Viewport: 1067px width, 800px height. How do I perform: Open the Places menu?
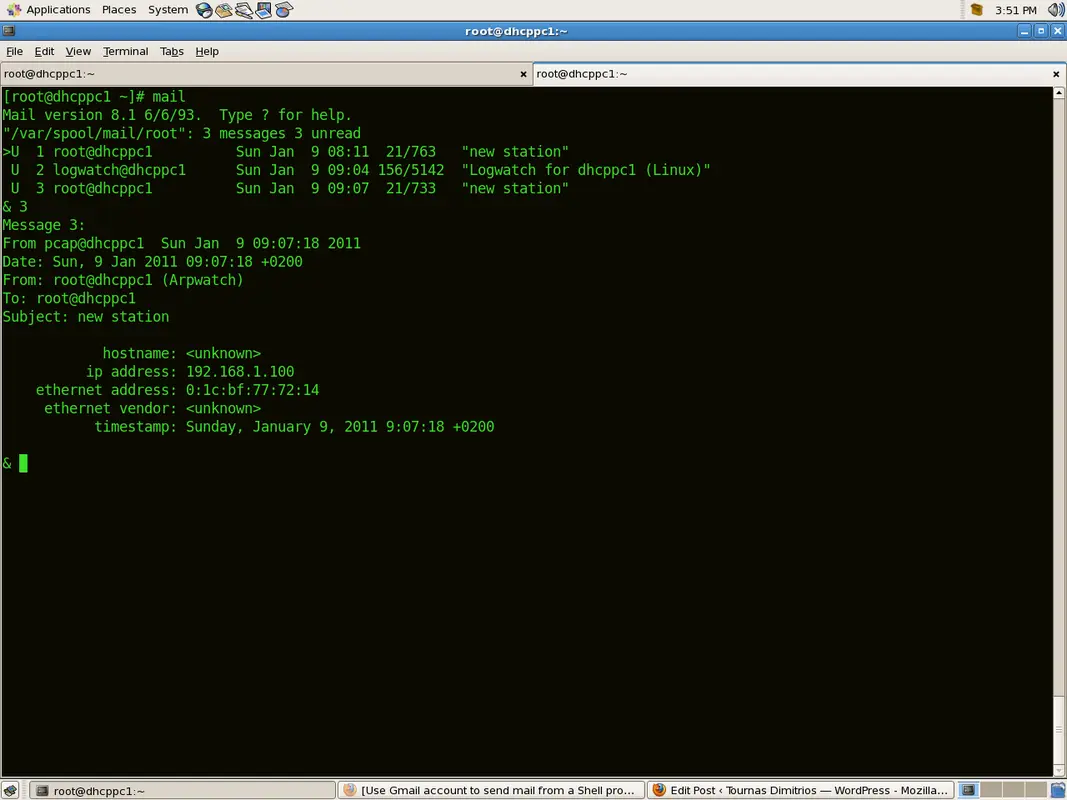pyautogui.click(x=119, y=9)
